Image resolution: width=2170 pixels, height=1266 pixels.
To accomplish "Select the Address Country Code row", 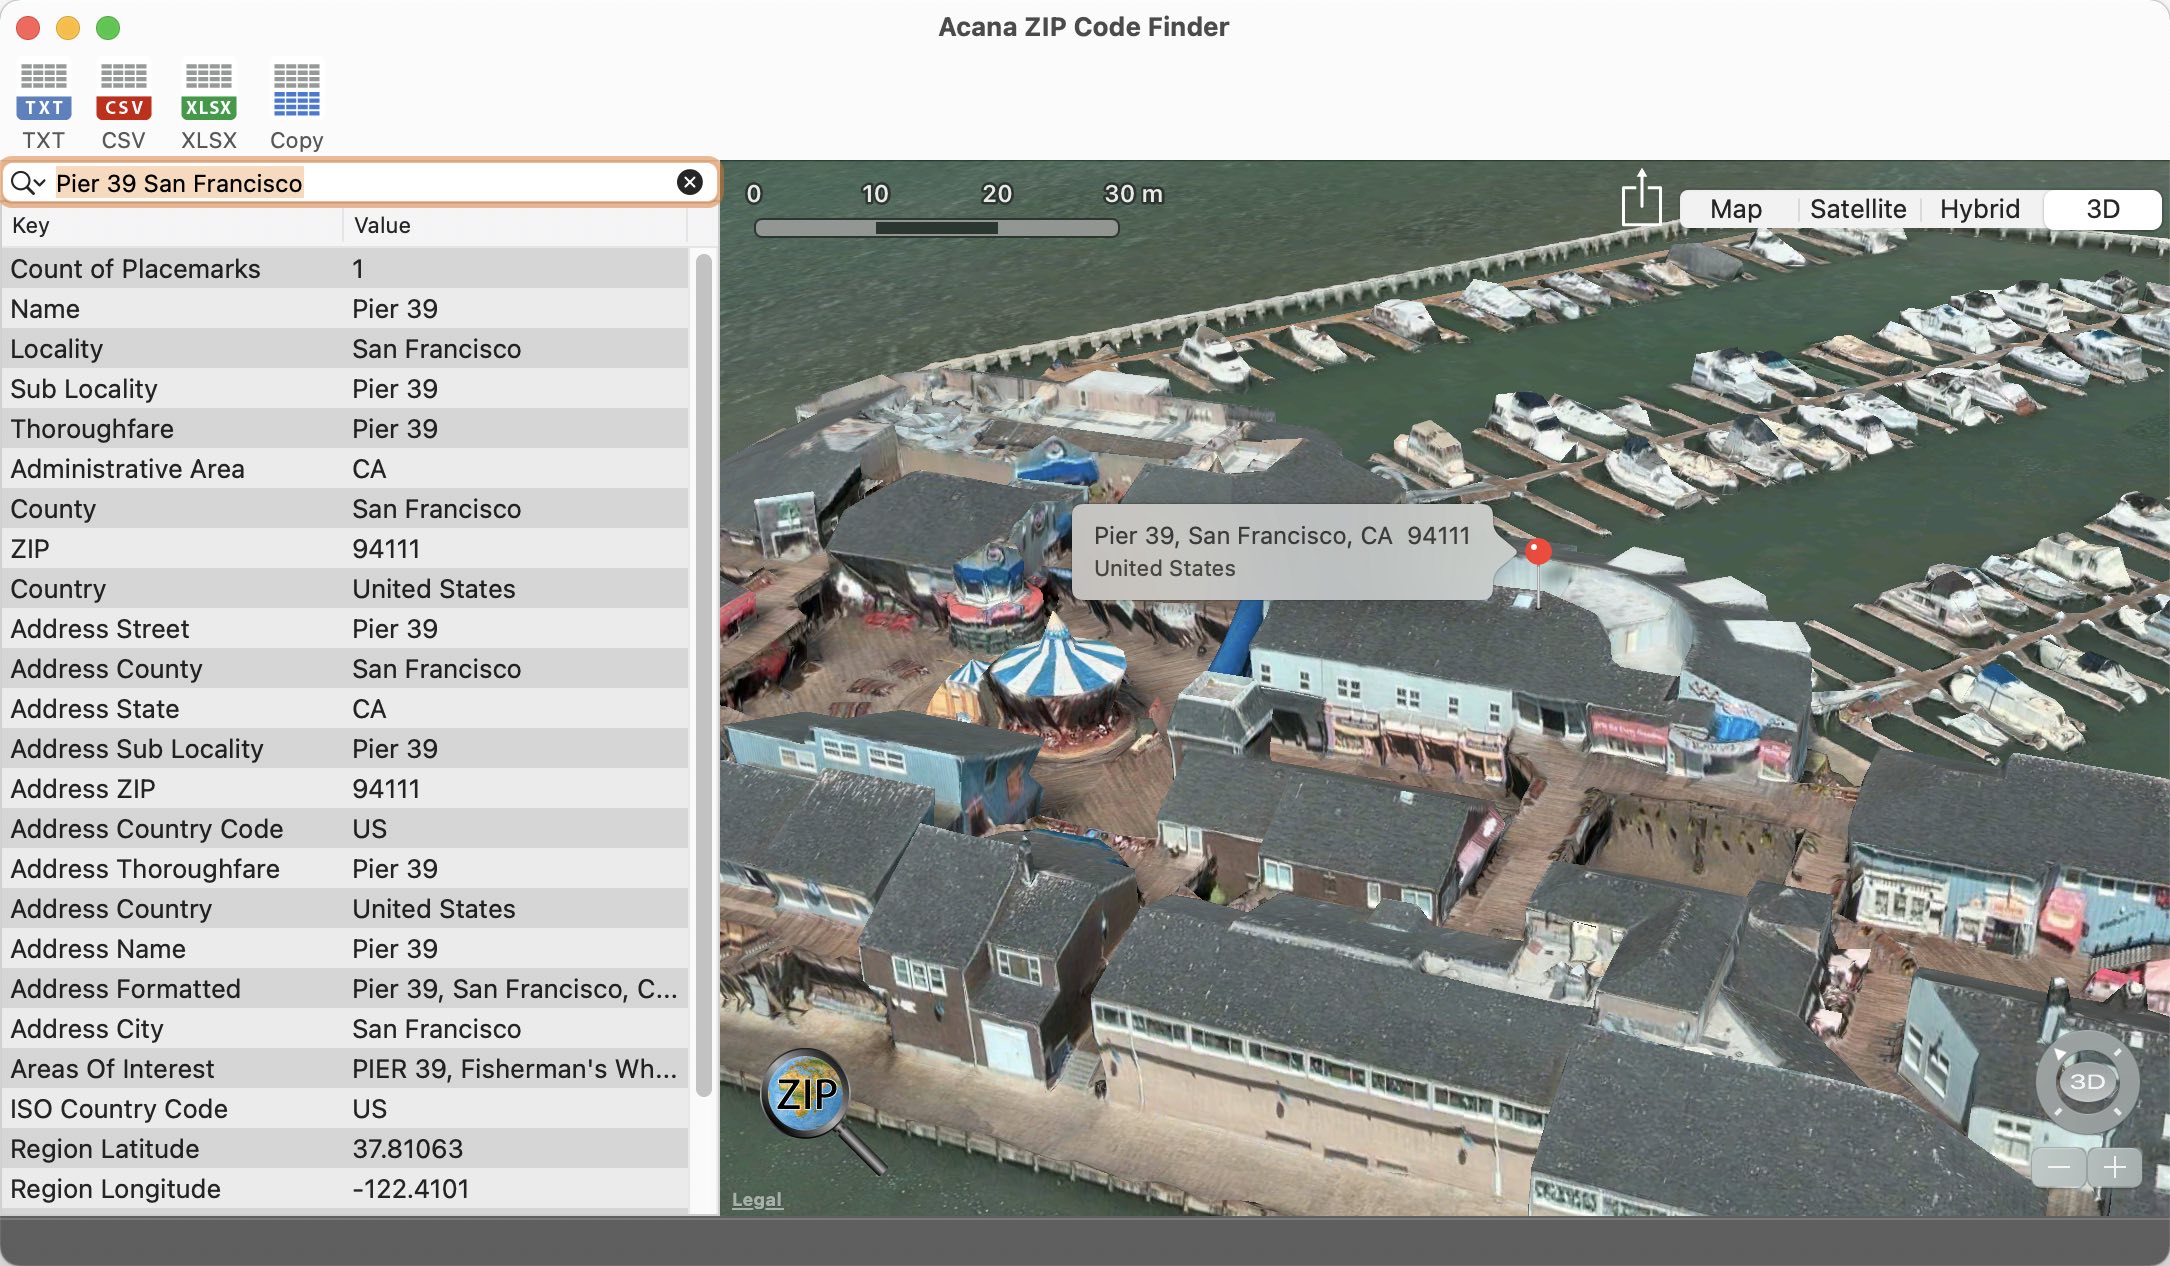I will click(x=345, y=829).
